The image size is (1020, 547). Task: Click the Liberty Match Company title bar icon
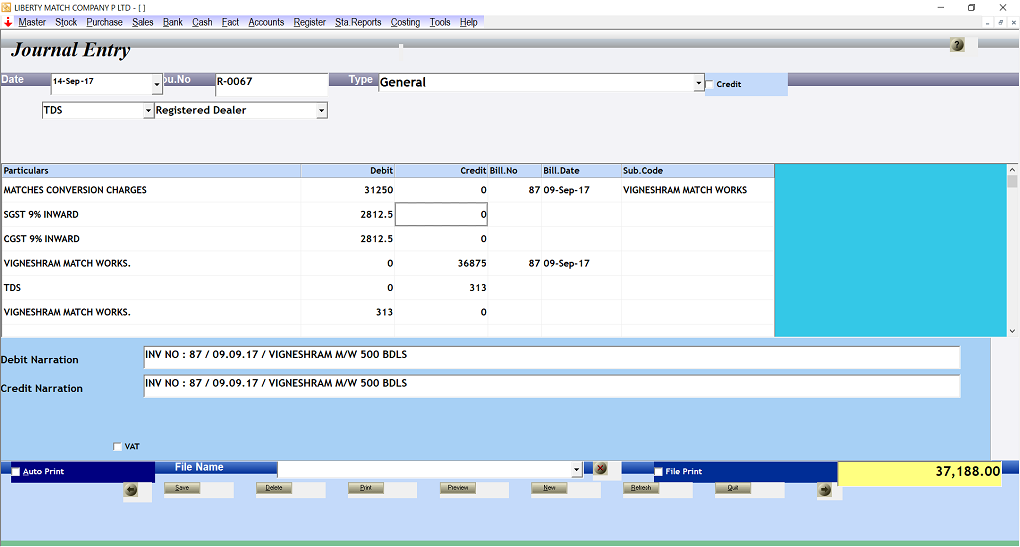(x=7, y=7)
